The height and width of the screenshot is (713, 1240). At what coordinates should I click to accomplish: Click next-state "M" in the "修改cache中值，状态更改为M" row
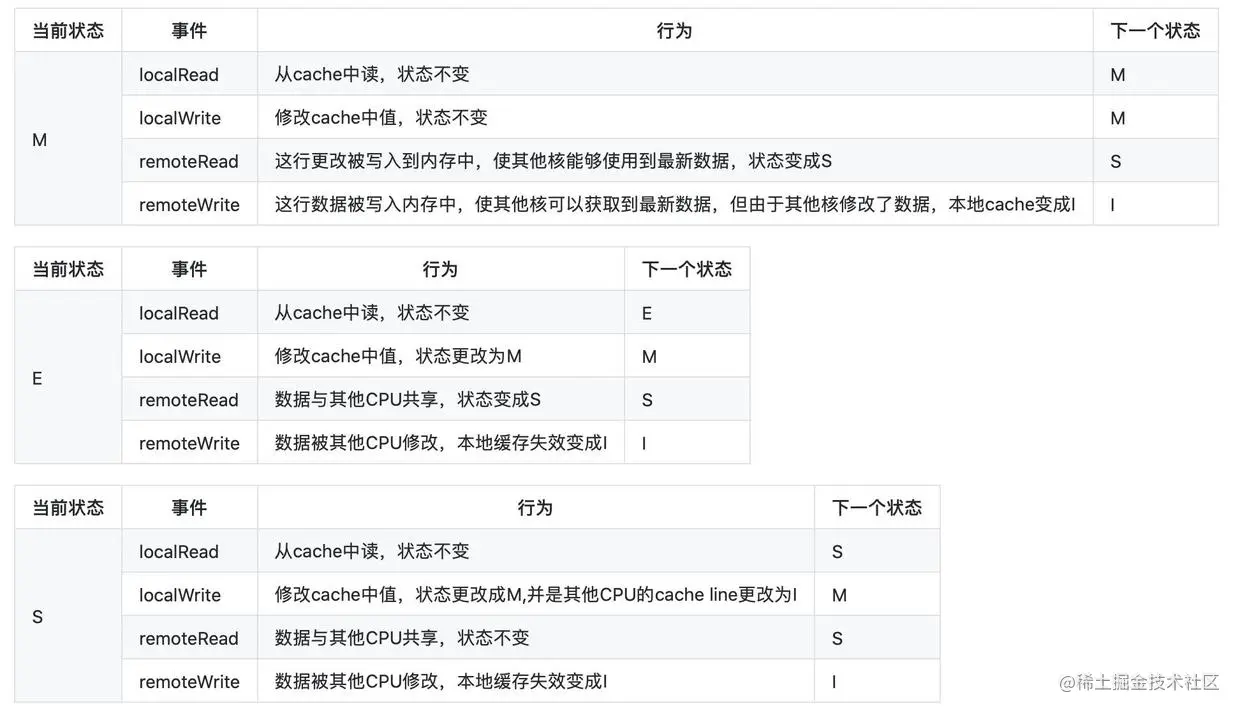[649, 356]
